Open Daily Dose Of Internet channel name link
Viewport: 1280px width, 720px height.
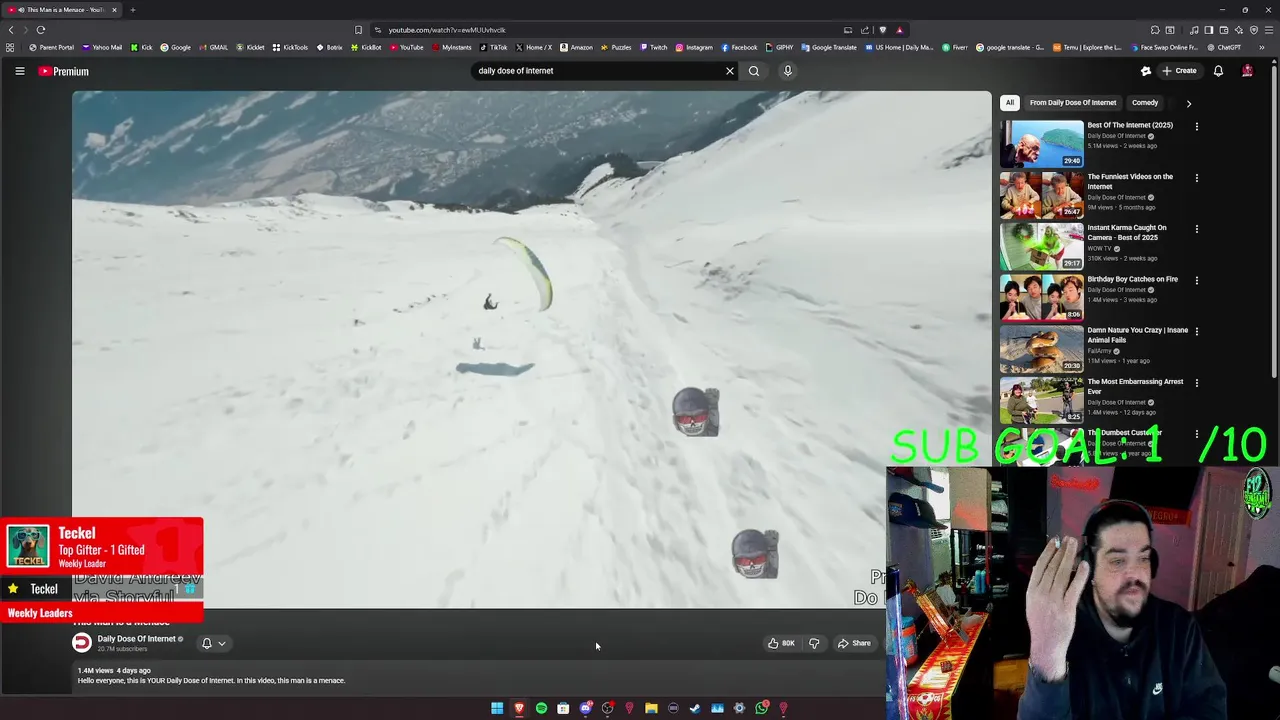pyautogui.click(x=136, y=639)
